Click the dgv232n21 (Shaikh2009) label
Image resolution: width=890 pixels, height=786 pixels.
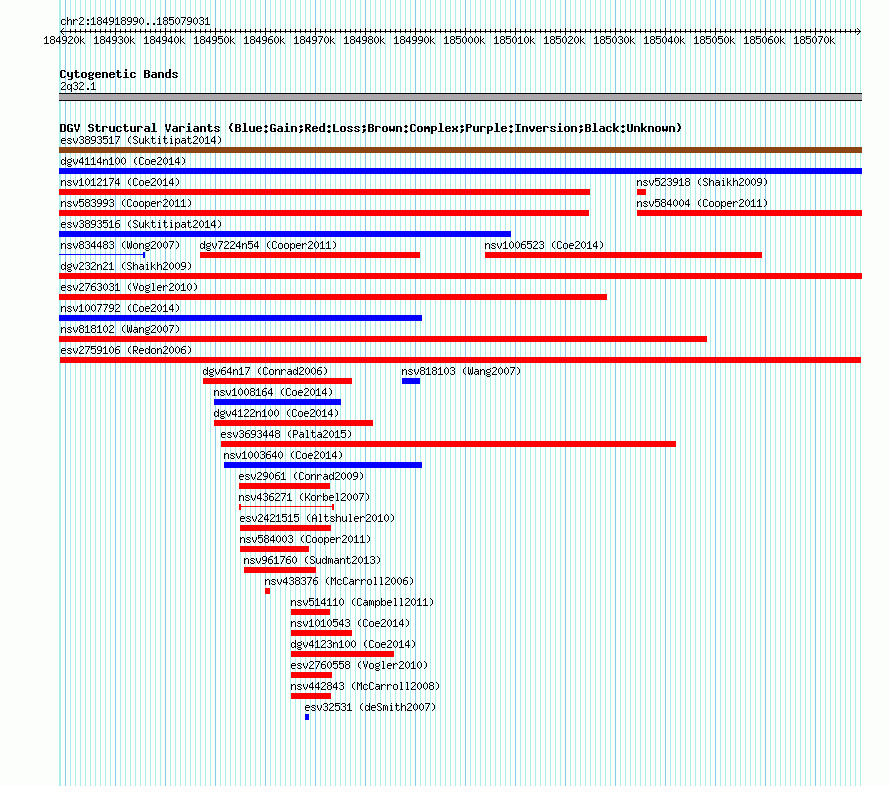126,266
